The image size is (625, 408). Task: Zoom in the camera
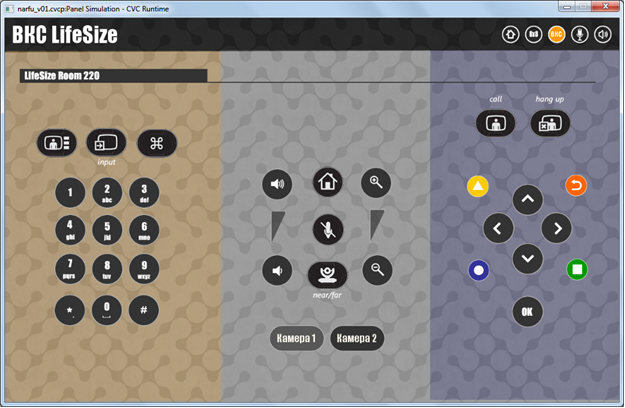376,183
